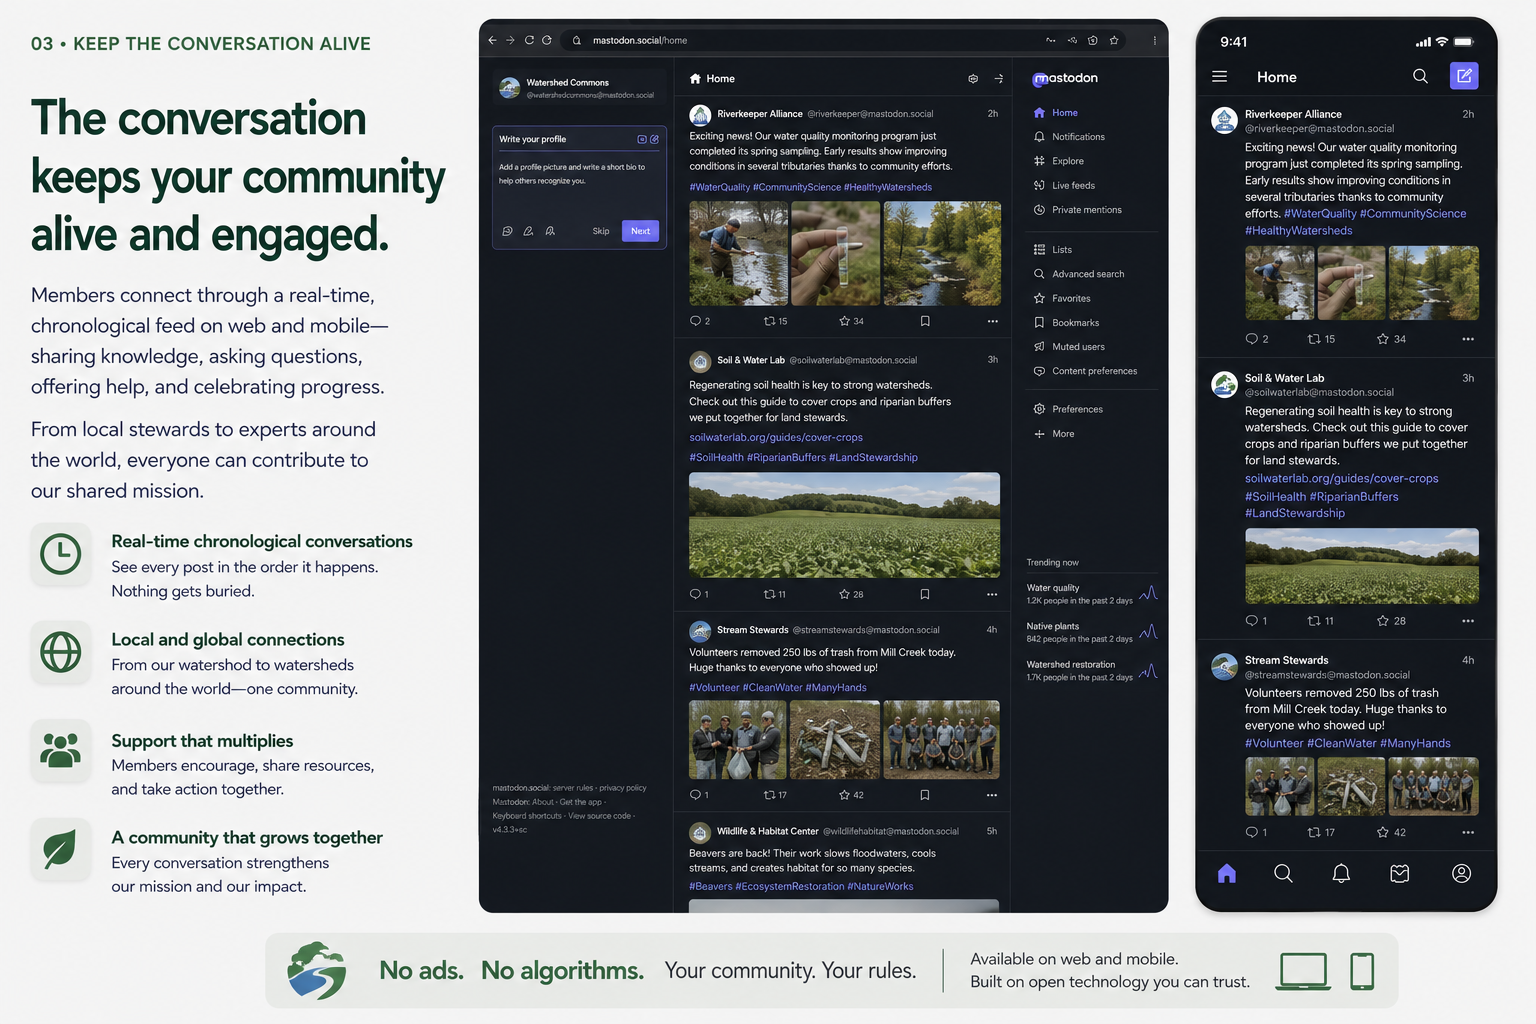This screenshot has width=1536, height=1024.
Task: Select the Home tab in mobile bottom bar
Action: pos(1227,874)
